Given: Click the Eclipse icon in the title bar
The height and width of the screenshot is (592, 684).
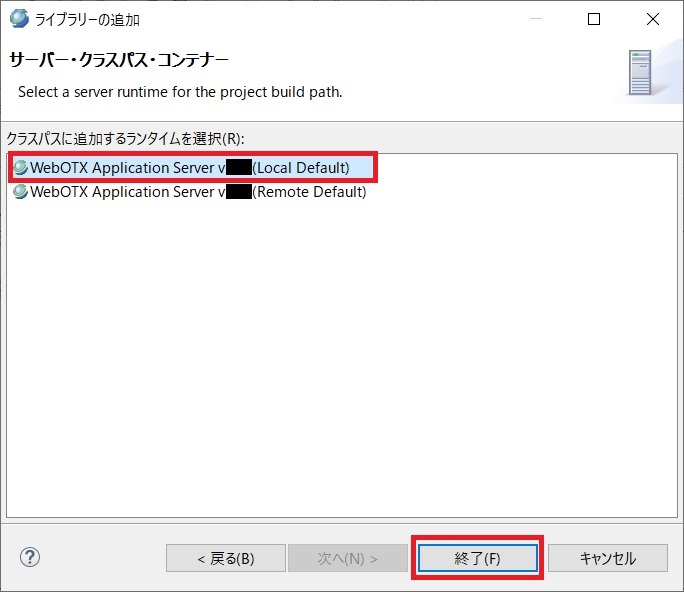Looking at the screenshot, I should (x=19, y=19).
